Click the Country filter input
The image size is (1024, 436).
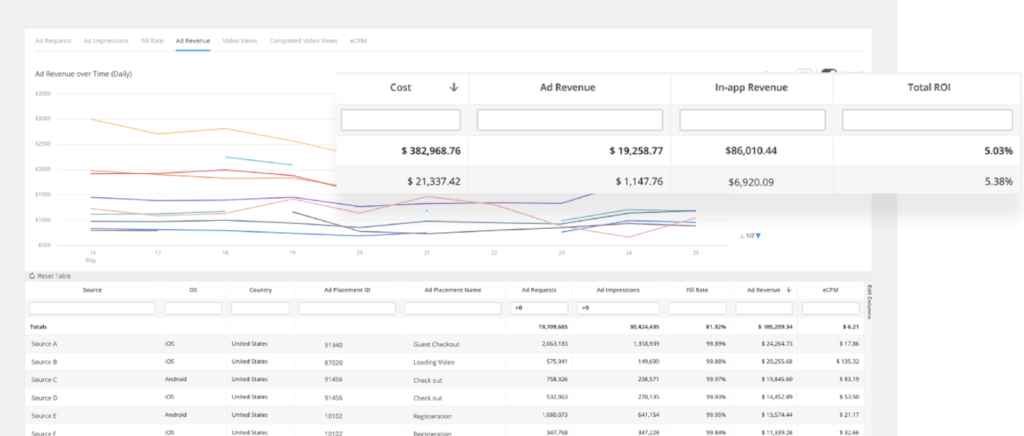[261, 308]
